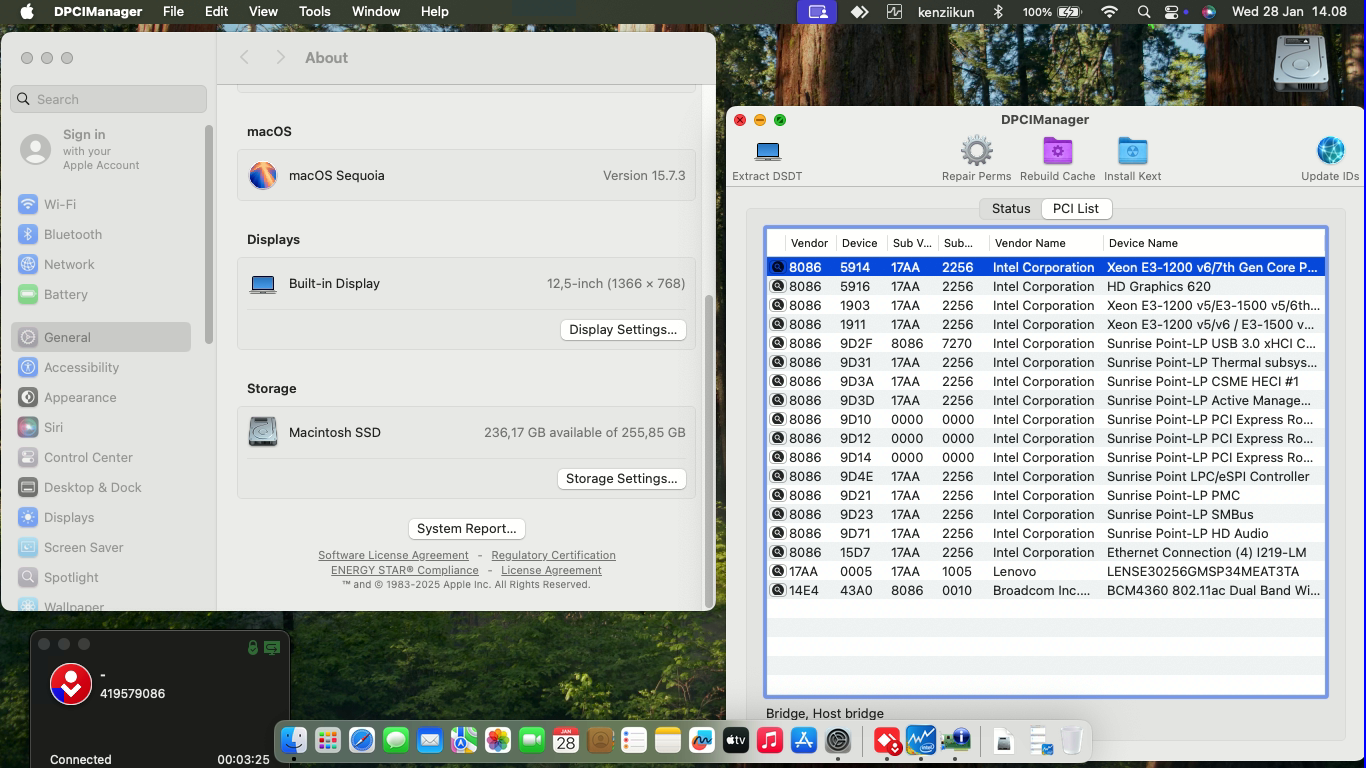Screen dimensions: 1366x768
Task: Open Desktop & Dock settings
Action: 101,487
